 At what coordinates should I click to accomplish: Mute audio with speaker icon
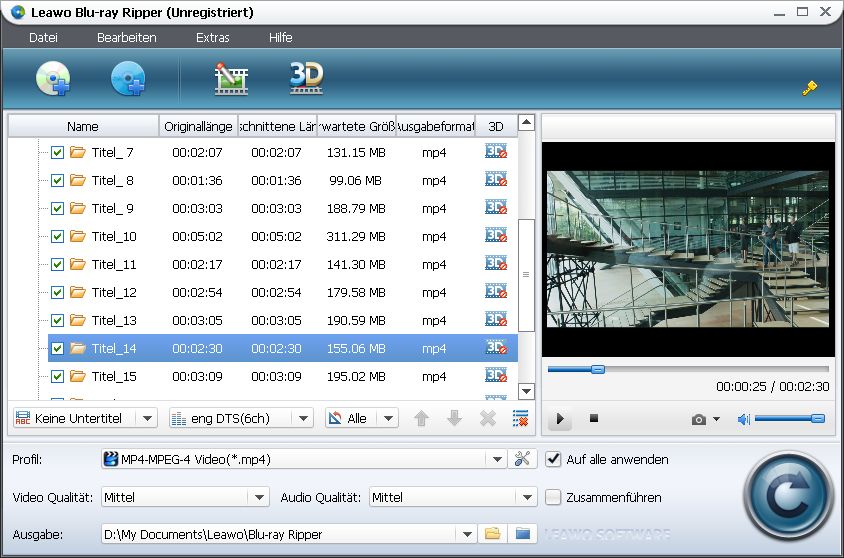point(743,419)
